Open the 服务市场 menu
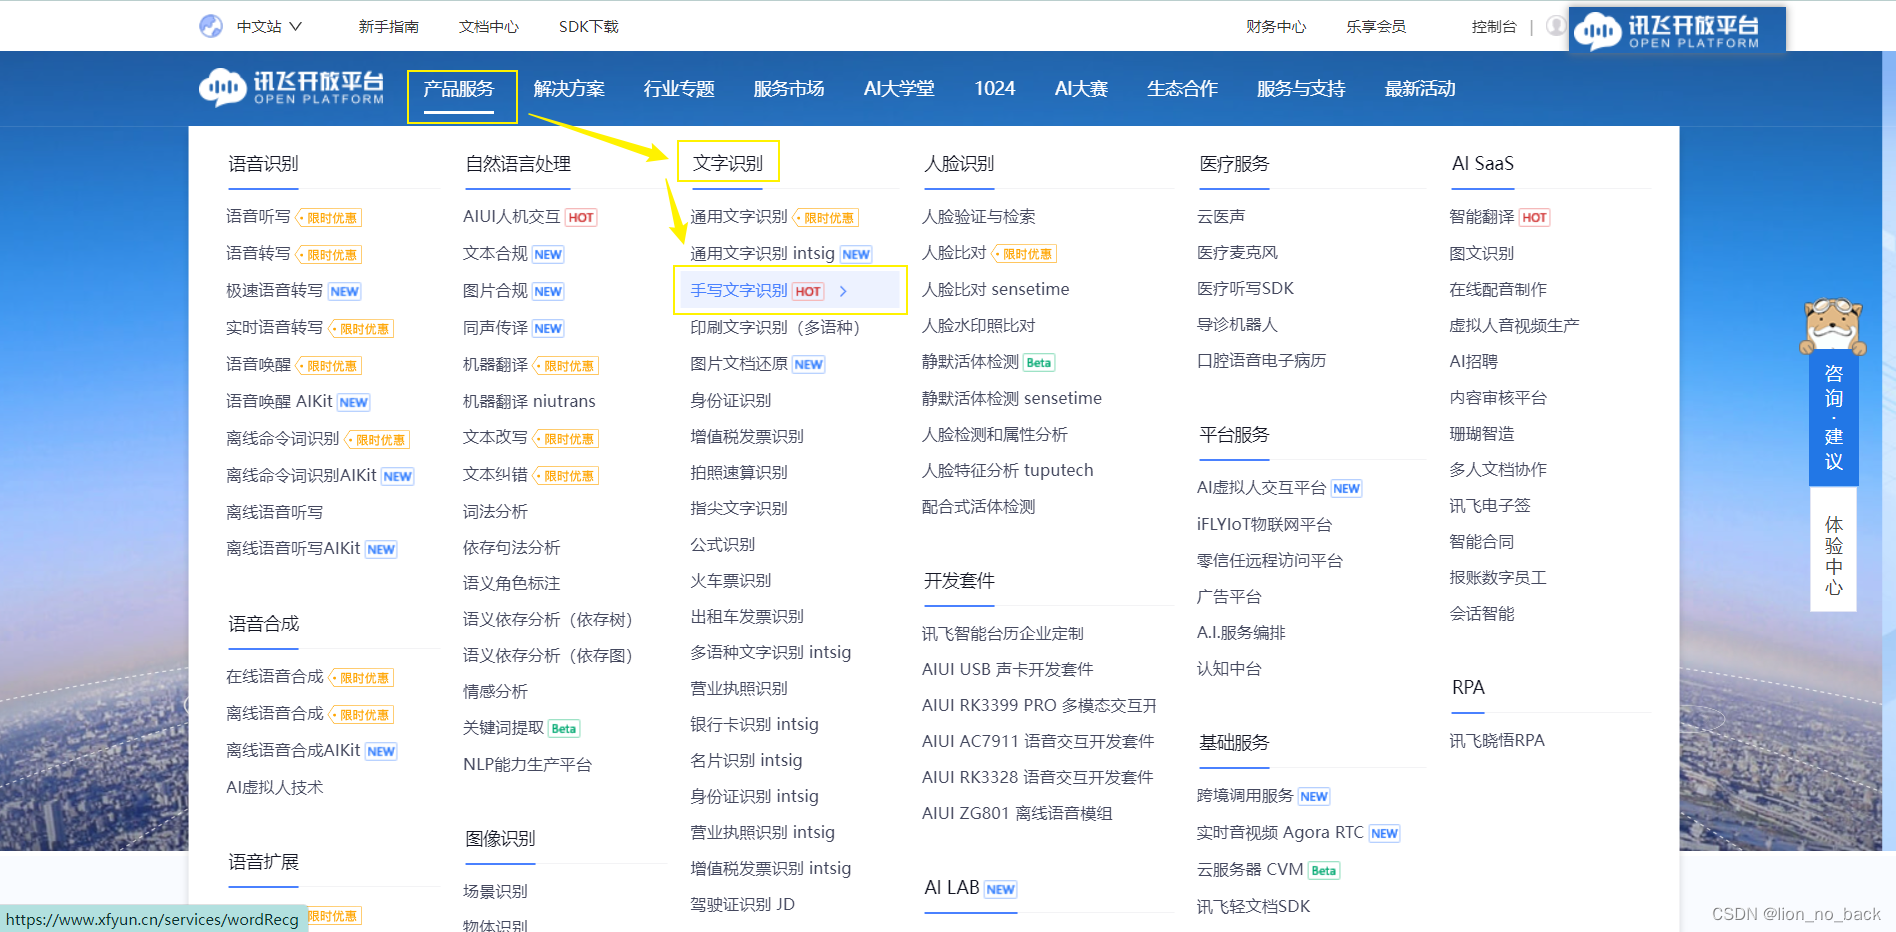 (789, 88)
